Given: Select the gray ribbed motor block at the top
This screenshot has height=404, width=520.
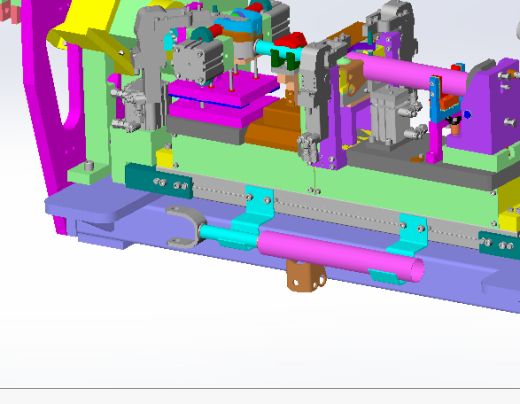Looking at the screenshot, I should (x=198, y=61).
